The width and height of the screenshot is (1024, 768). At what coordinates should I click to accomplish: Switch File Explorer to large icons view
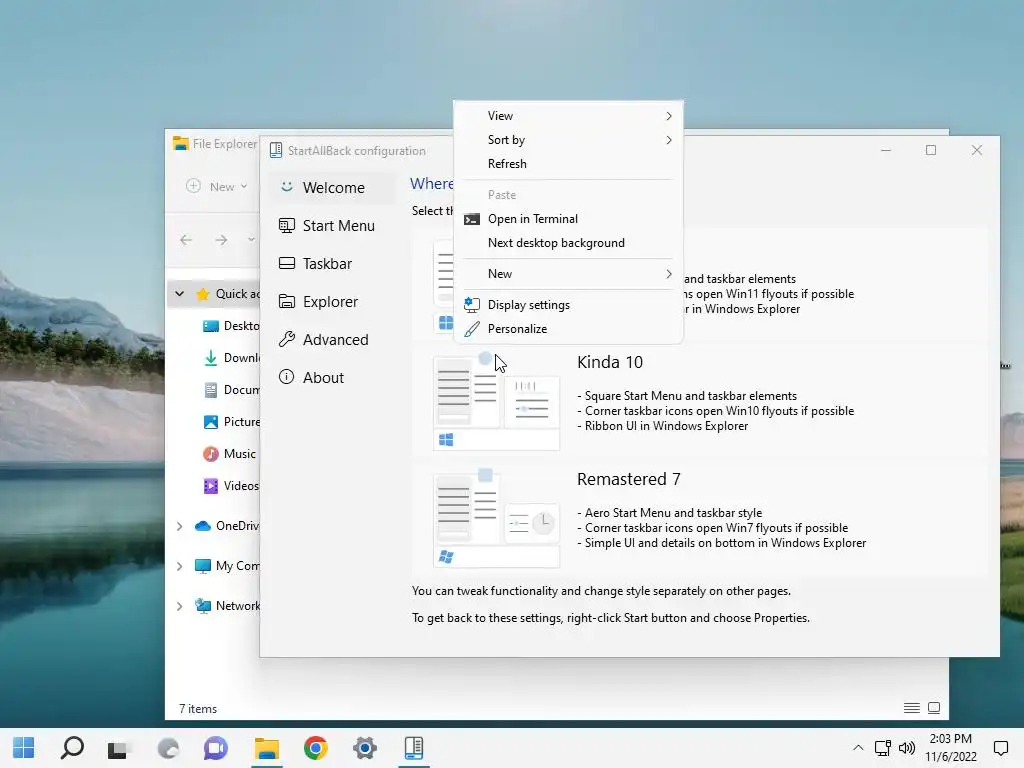click(x=935, y=708)
